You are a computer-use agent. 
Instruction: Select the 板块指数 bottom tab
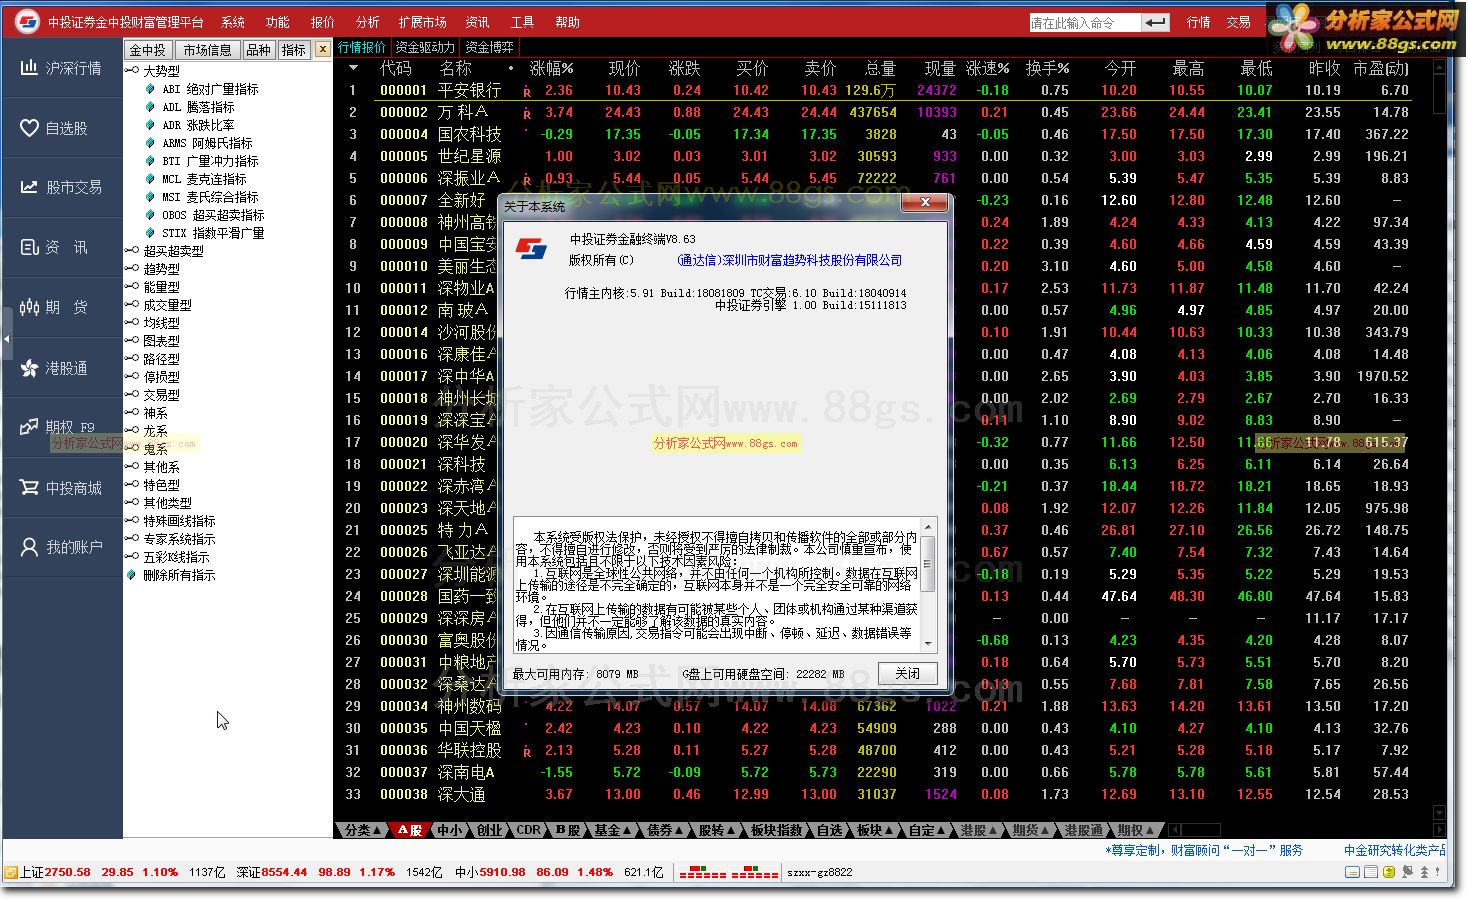point(777,830)
